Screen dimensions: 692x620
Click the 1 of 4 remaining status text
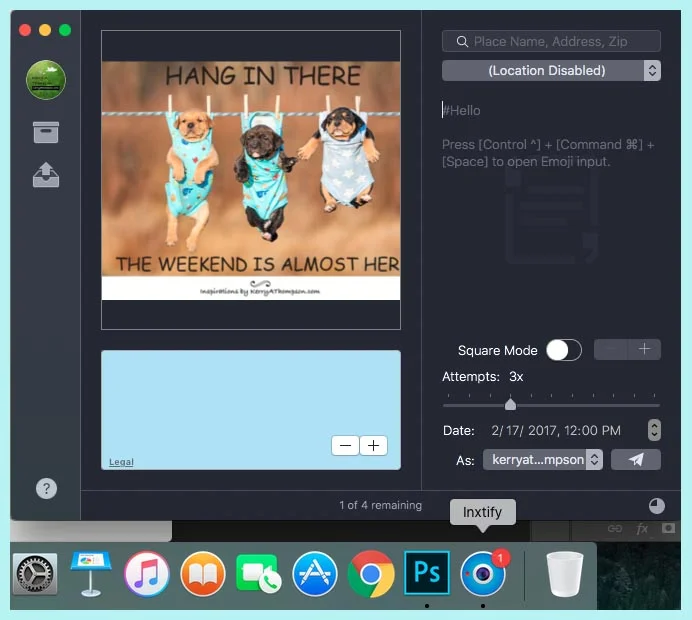click(x=380, y=506)
